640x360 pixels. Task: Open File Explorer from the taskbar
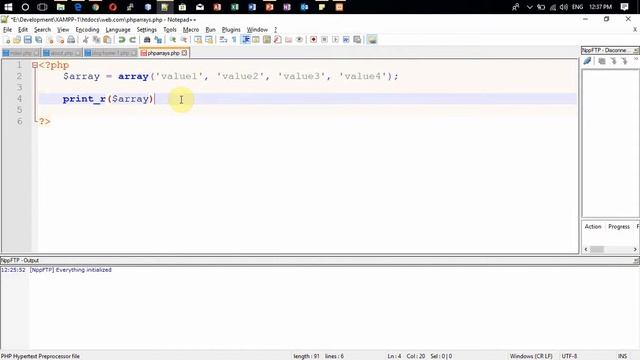coord(60,7)
